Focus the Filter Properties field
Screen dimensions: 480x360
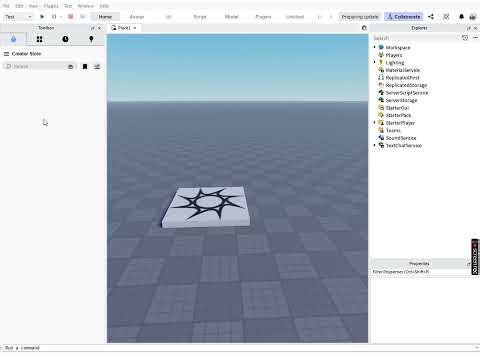coord(421,272)
